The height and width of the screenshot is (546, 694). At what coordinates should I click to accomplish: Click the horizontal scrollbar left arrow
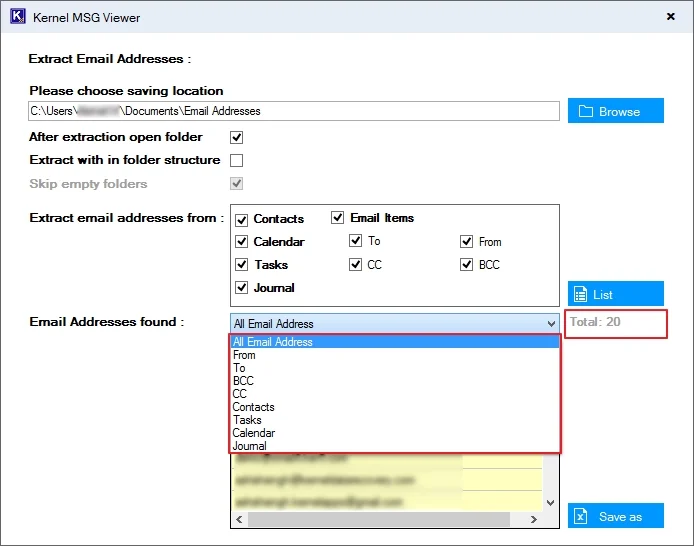(239, 519)
